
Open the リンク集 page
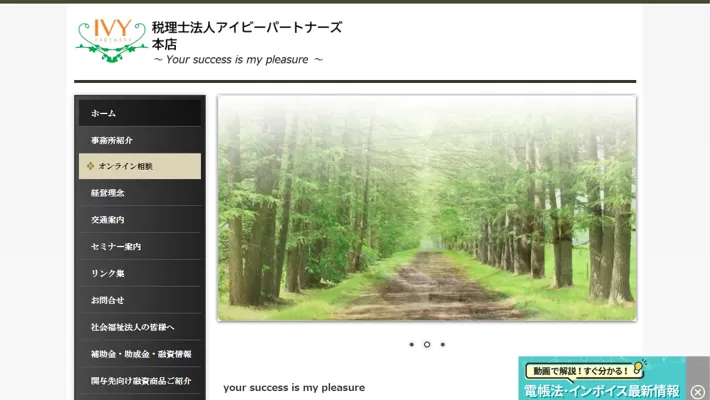coord(140,273)
